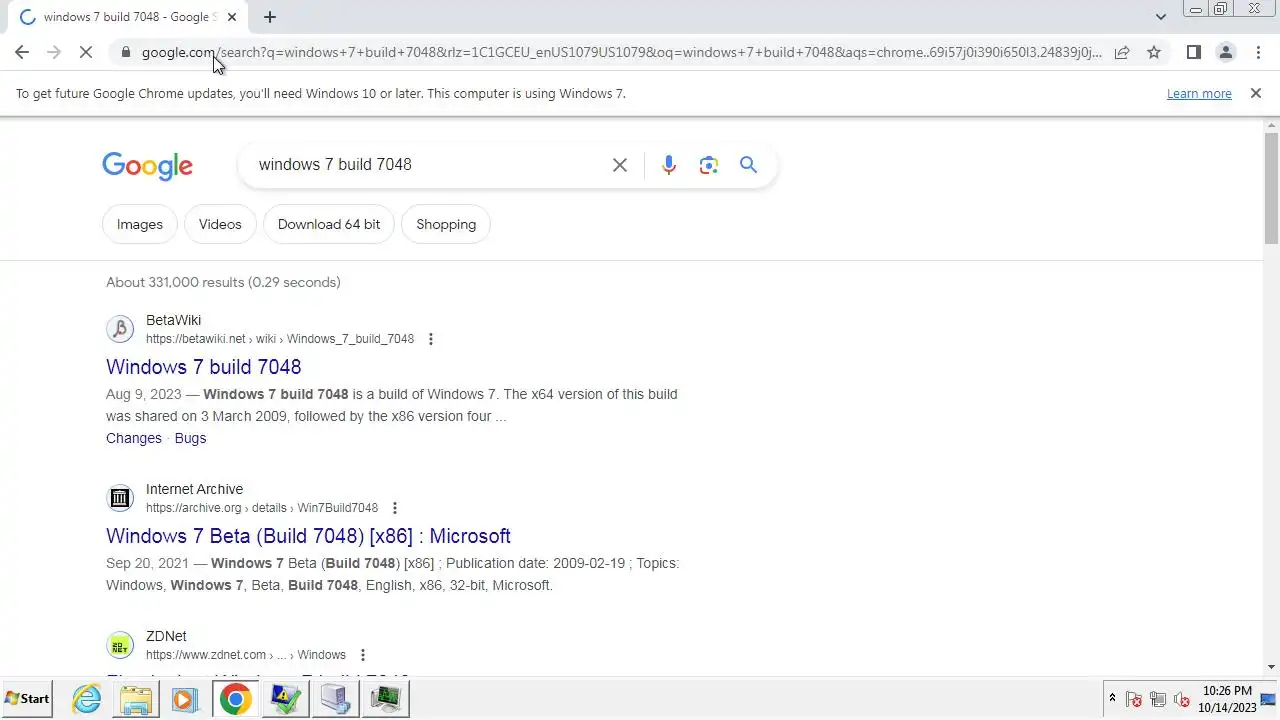Click the ZDNet favicon
This screenshot has width=1280, height=720.
click(120, 645)
